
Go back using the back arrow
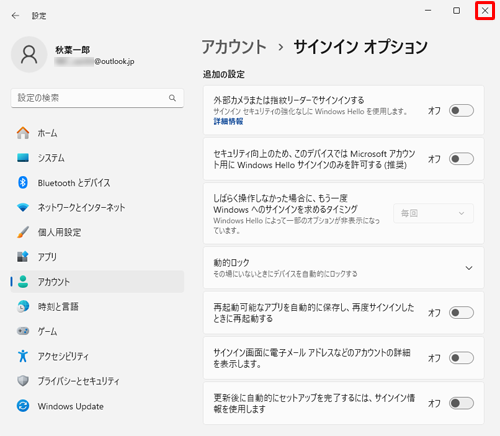[15, 16]
